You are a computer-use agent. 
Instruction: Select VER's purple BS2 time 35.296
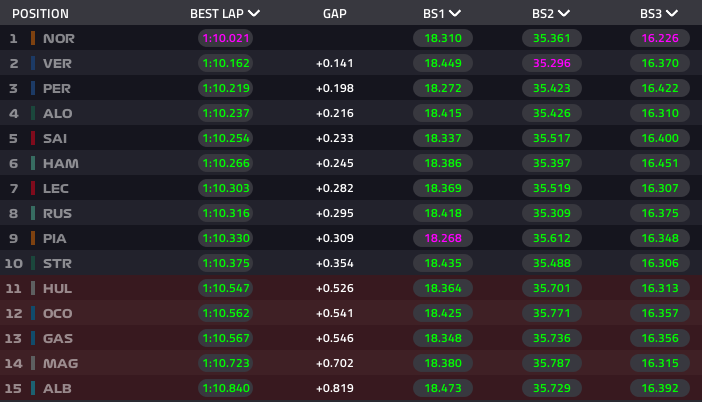pyautogui.click(x=552, y=63)
